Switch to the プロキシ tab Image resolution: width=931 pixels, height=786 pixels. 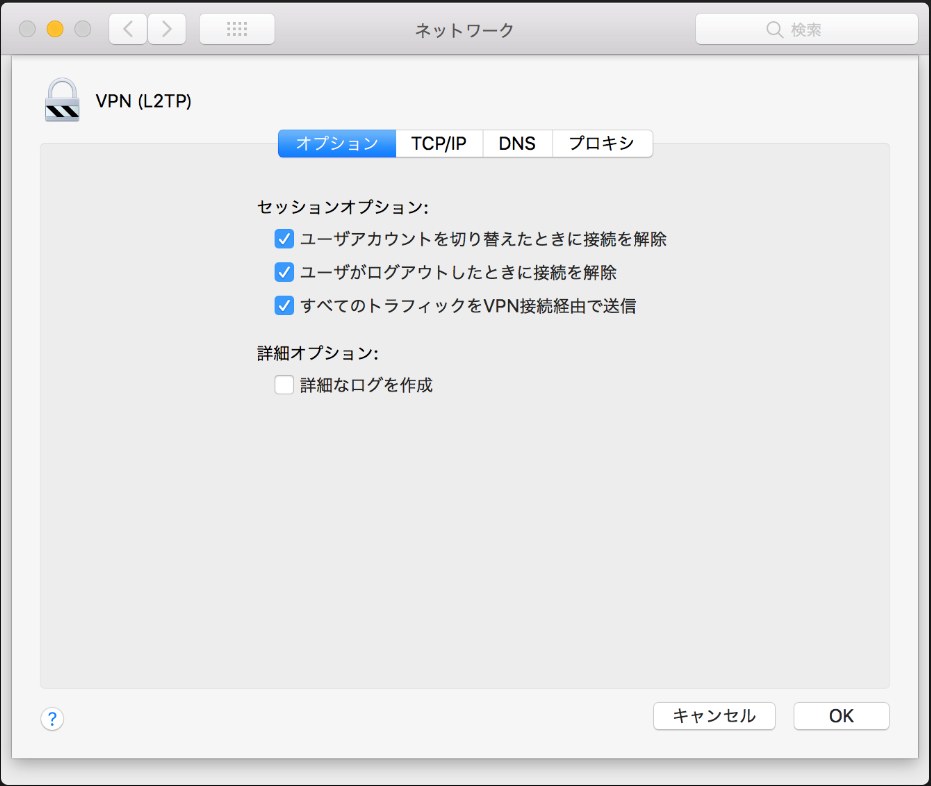click(x=601, y=143)
